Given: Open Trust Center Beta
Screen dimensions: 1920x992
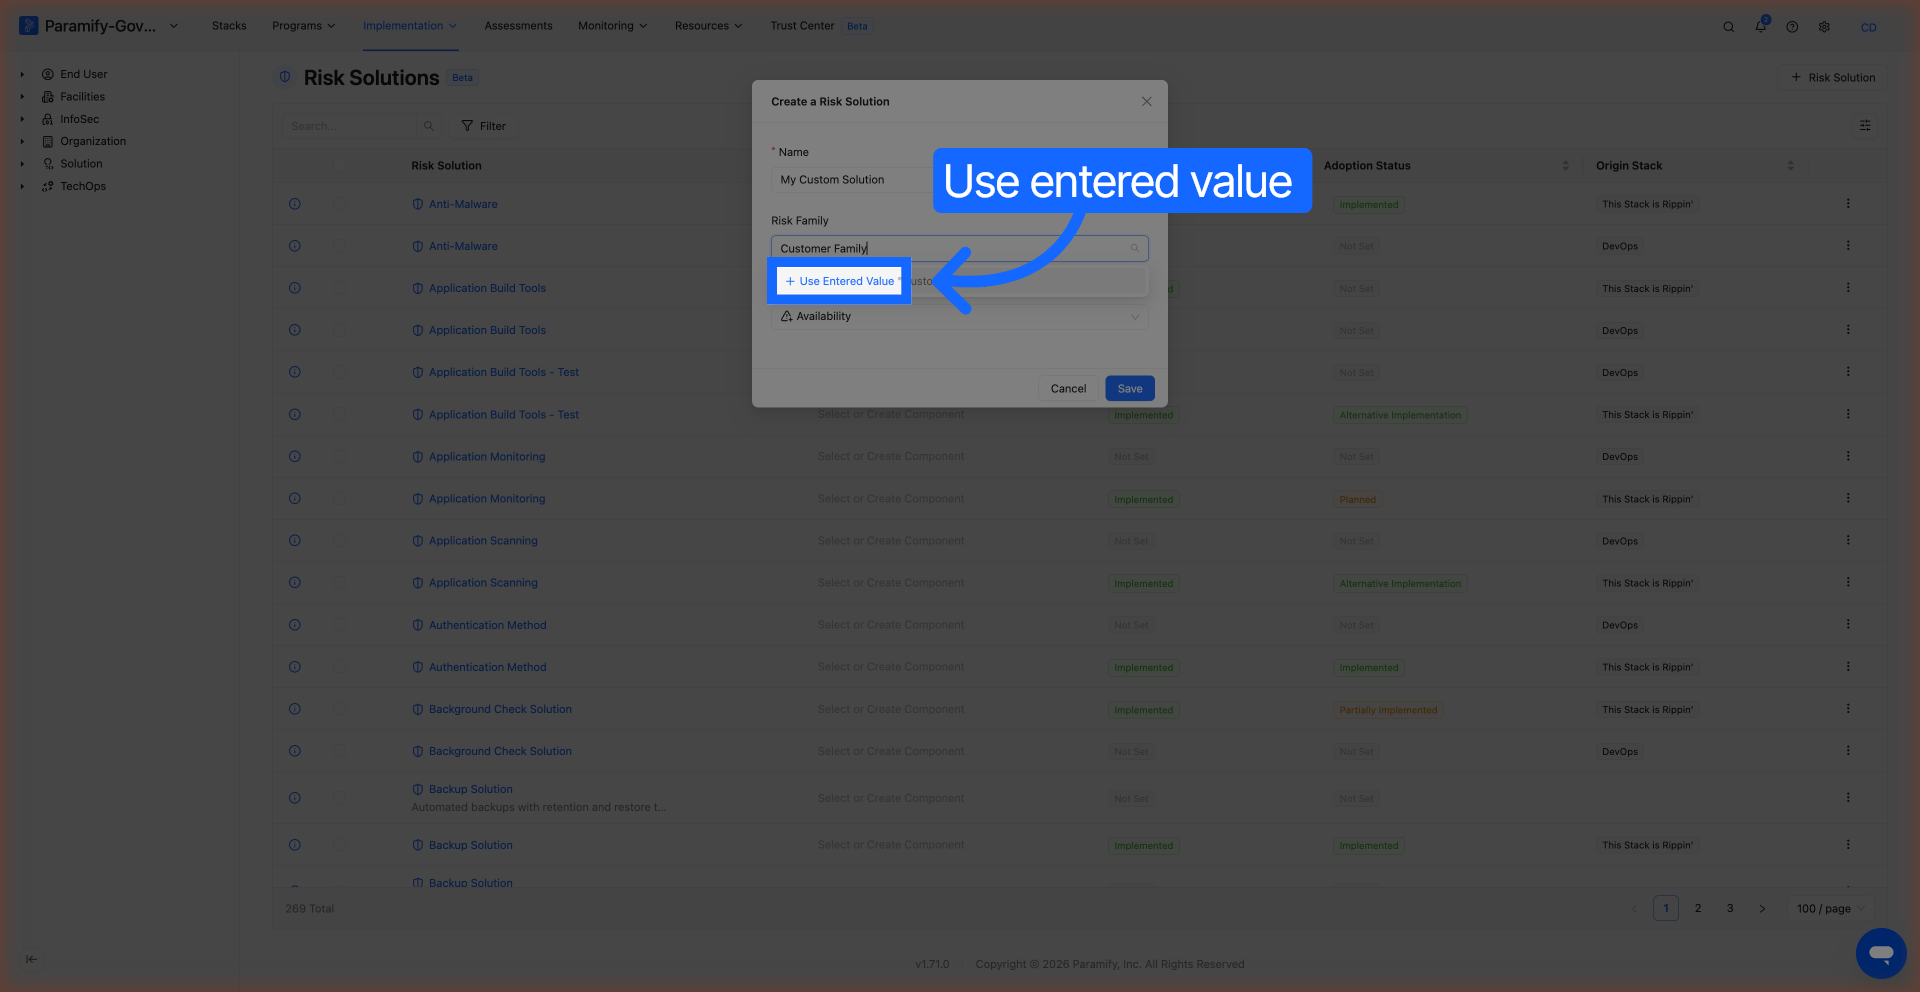Looking at the screenshot, I should coord(819,26).
